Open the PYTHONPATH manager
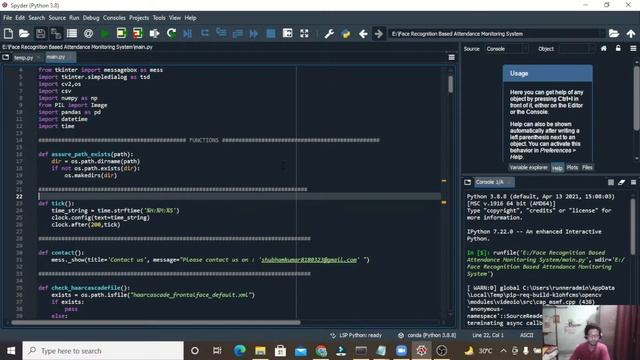 [x=346, y=33]
